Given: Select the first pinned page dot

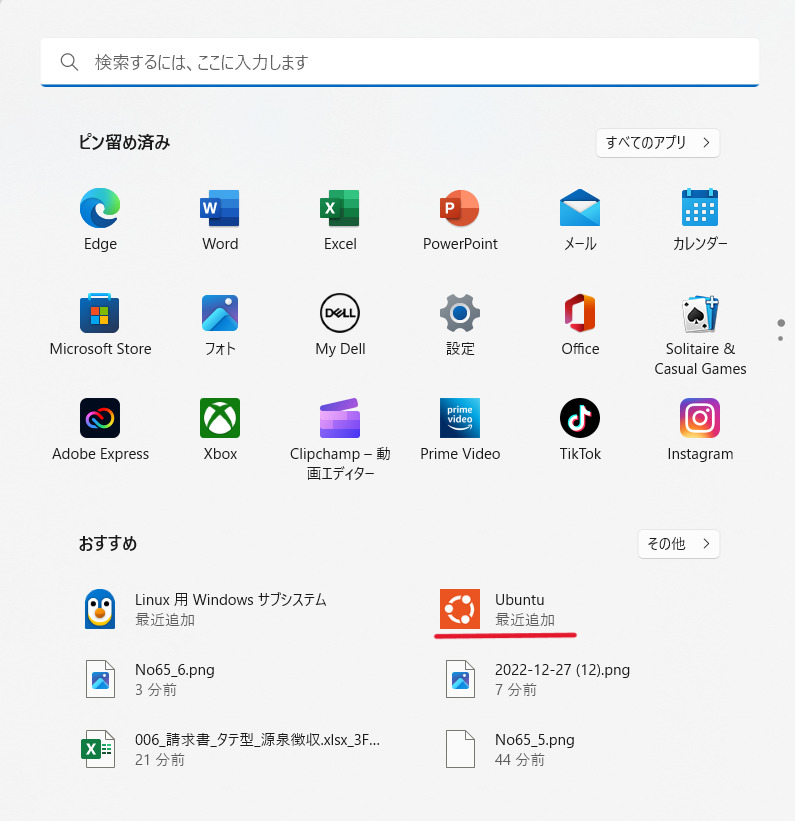Looking at the screenshot, I should tap(781, 323).
